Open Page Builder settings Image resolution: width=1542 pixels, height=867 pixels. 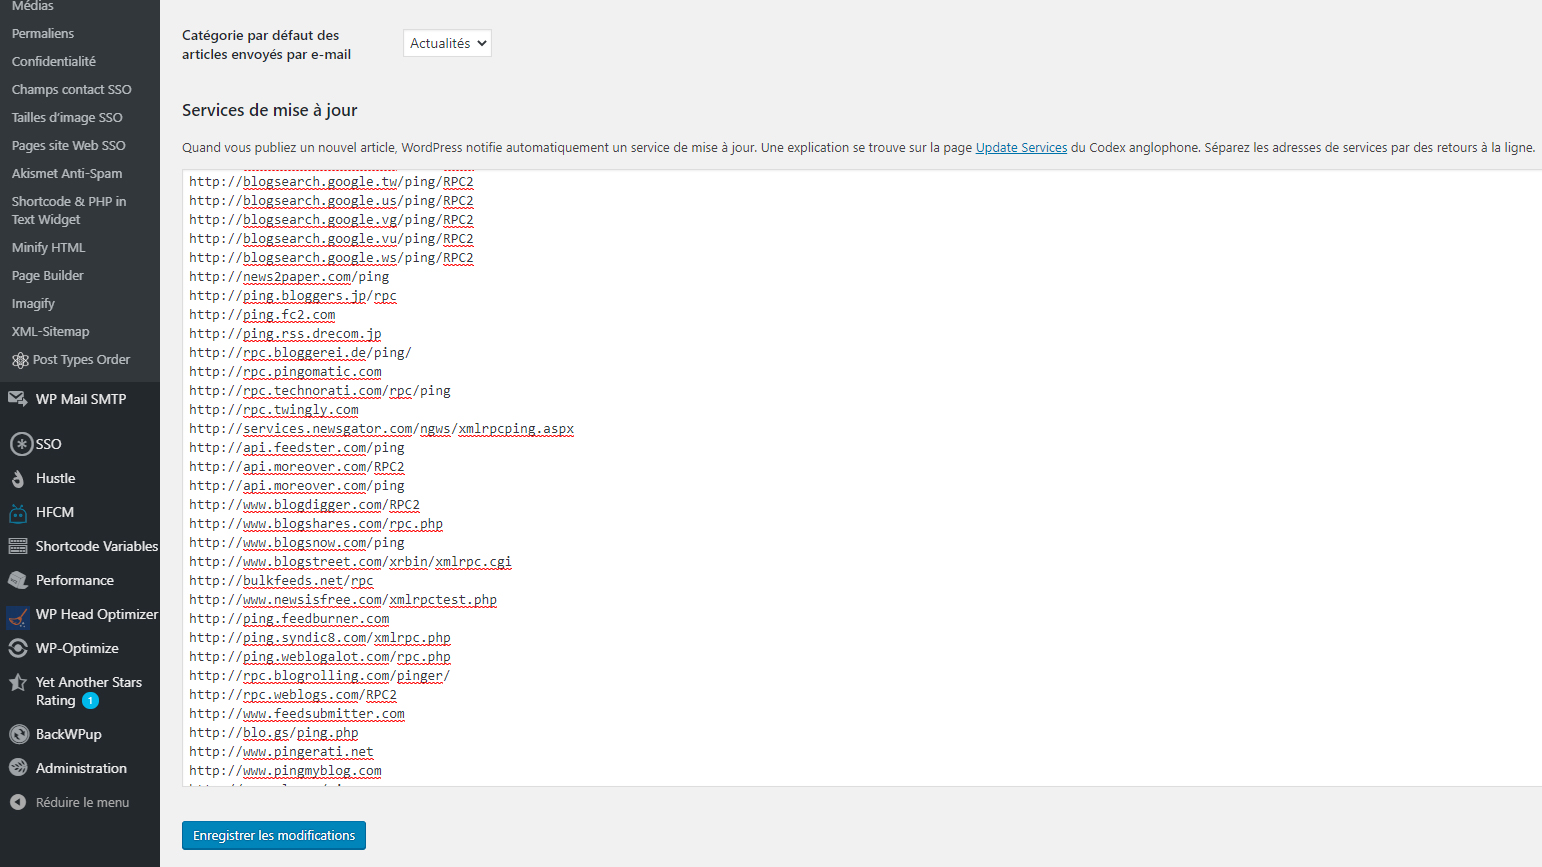(x=48, y=275)
